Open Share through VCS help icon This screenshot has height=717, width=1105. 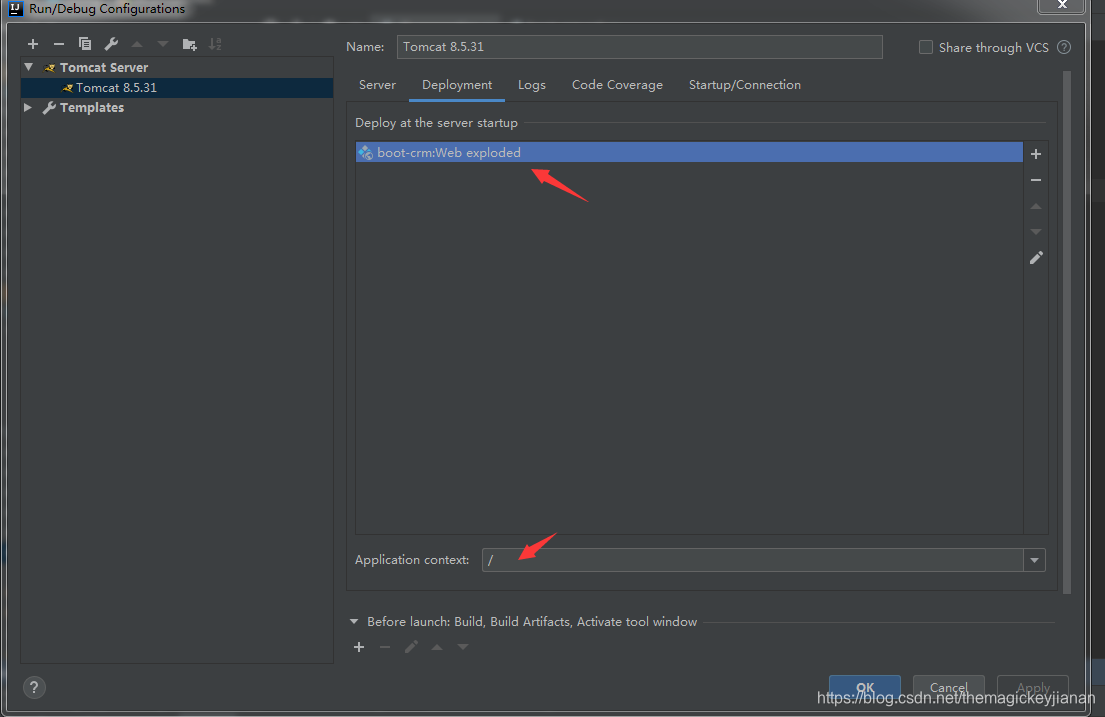pos(1064,47)
